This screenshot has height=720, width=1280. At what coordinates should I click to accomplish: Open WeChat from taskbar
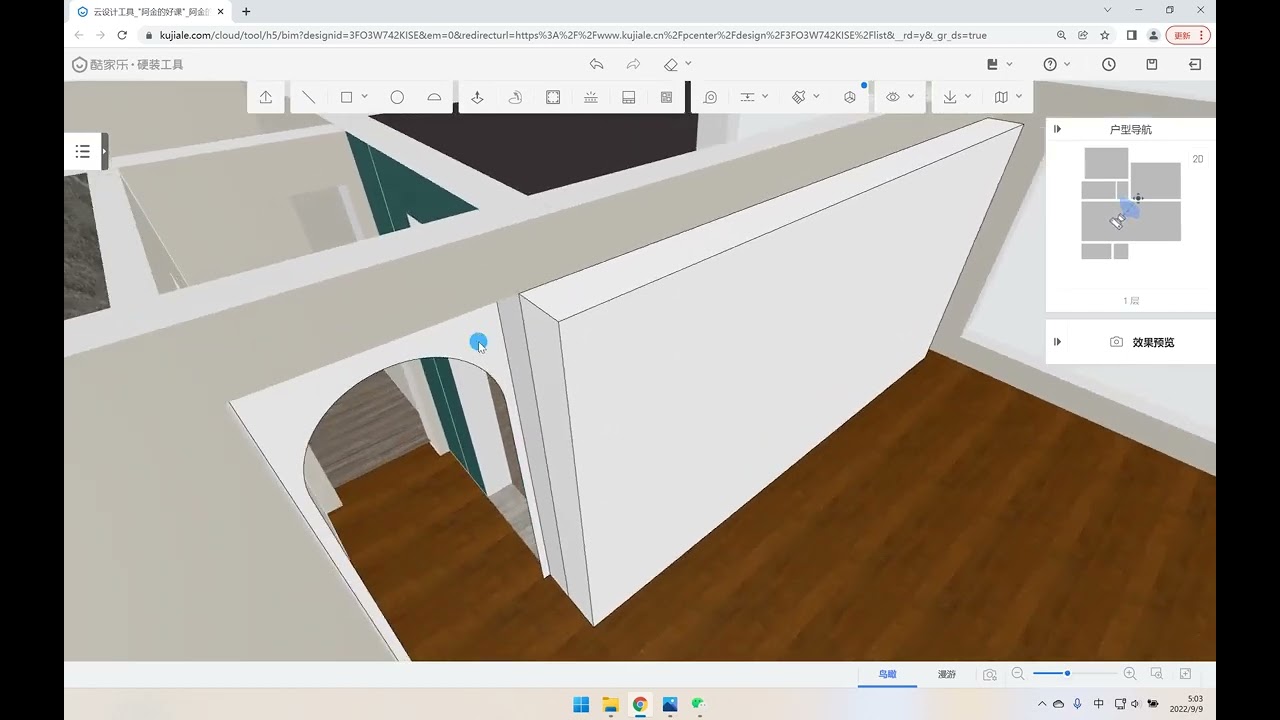pyautogui.click(x=698, y=704)
